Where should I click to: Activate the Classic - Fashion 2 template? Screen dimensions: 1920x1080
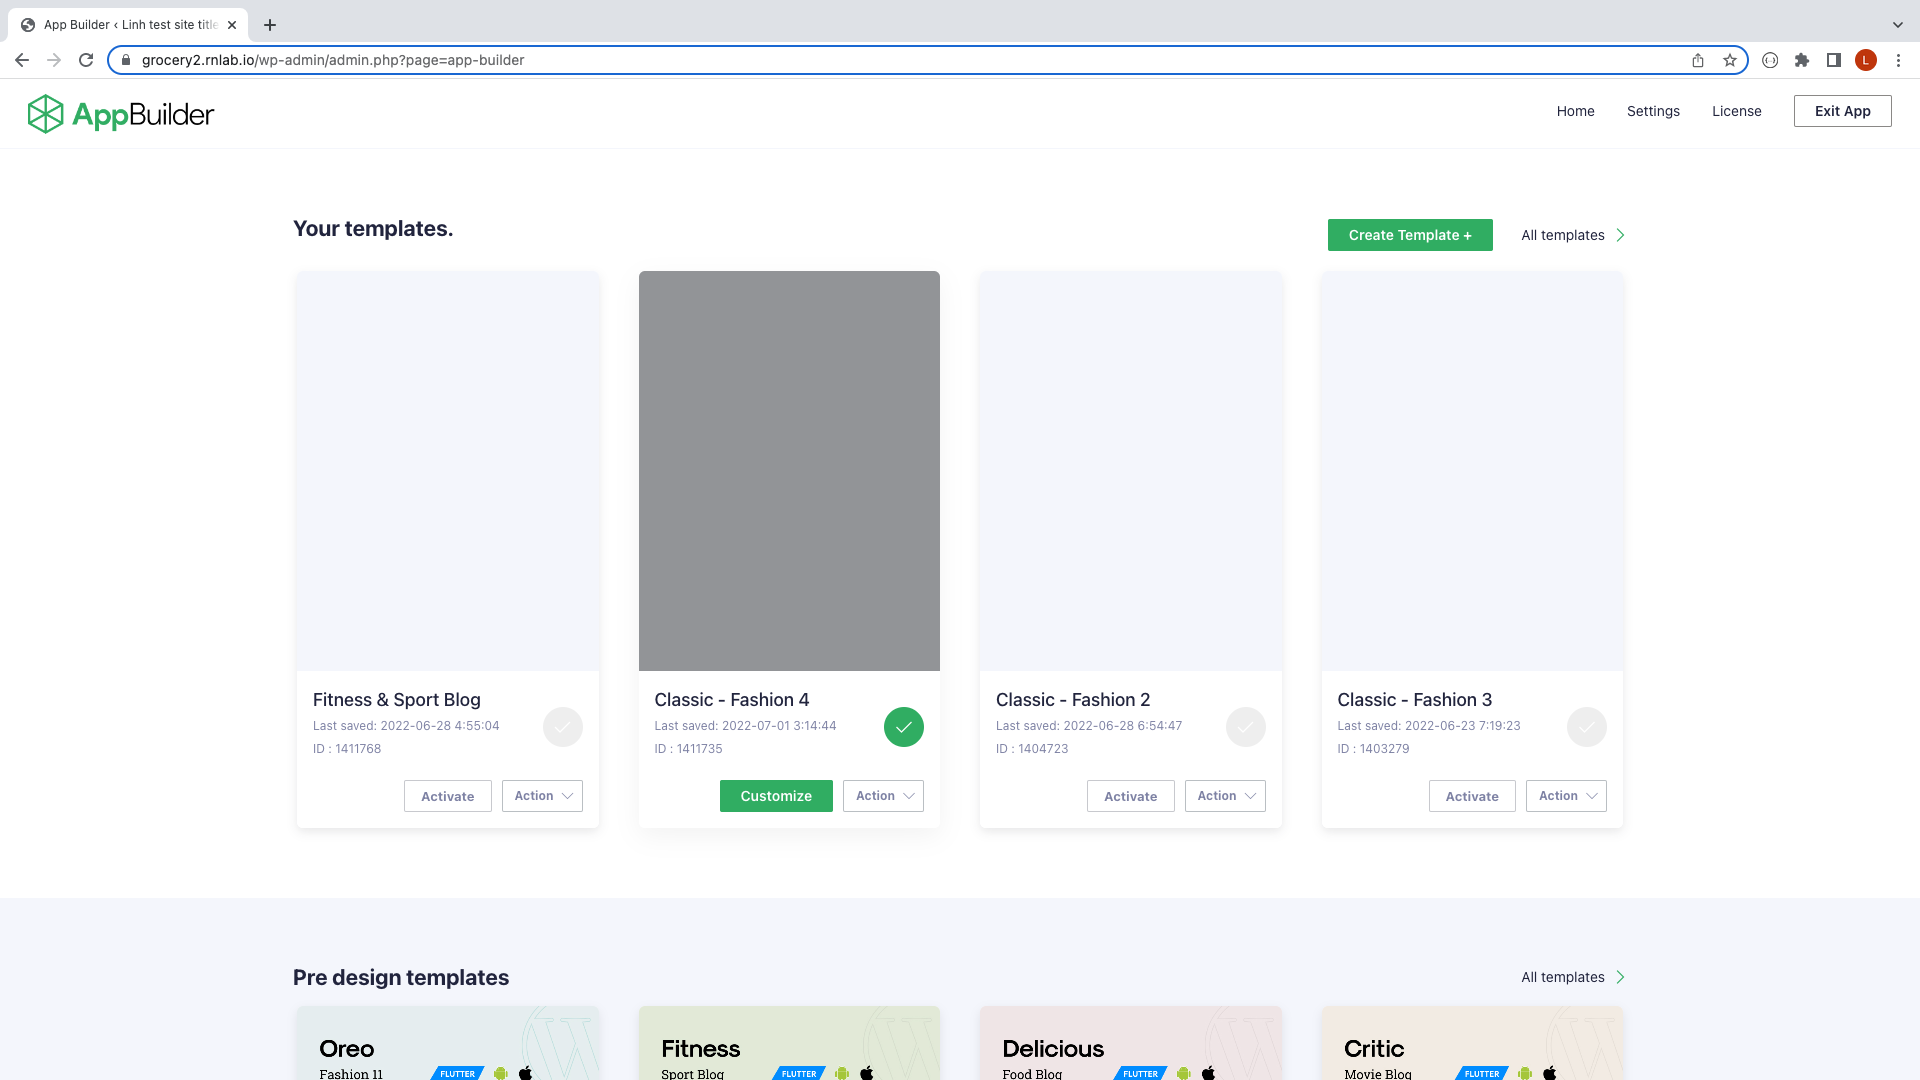click(1130, 796)
